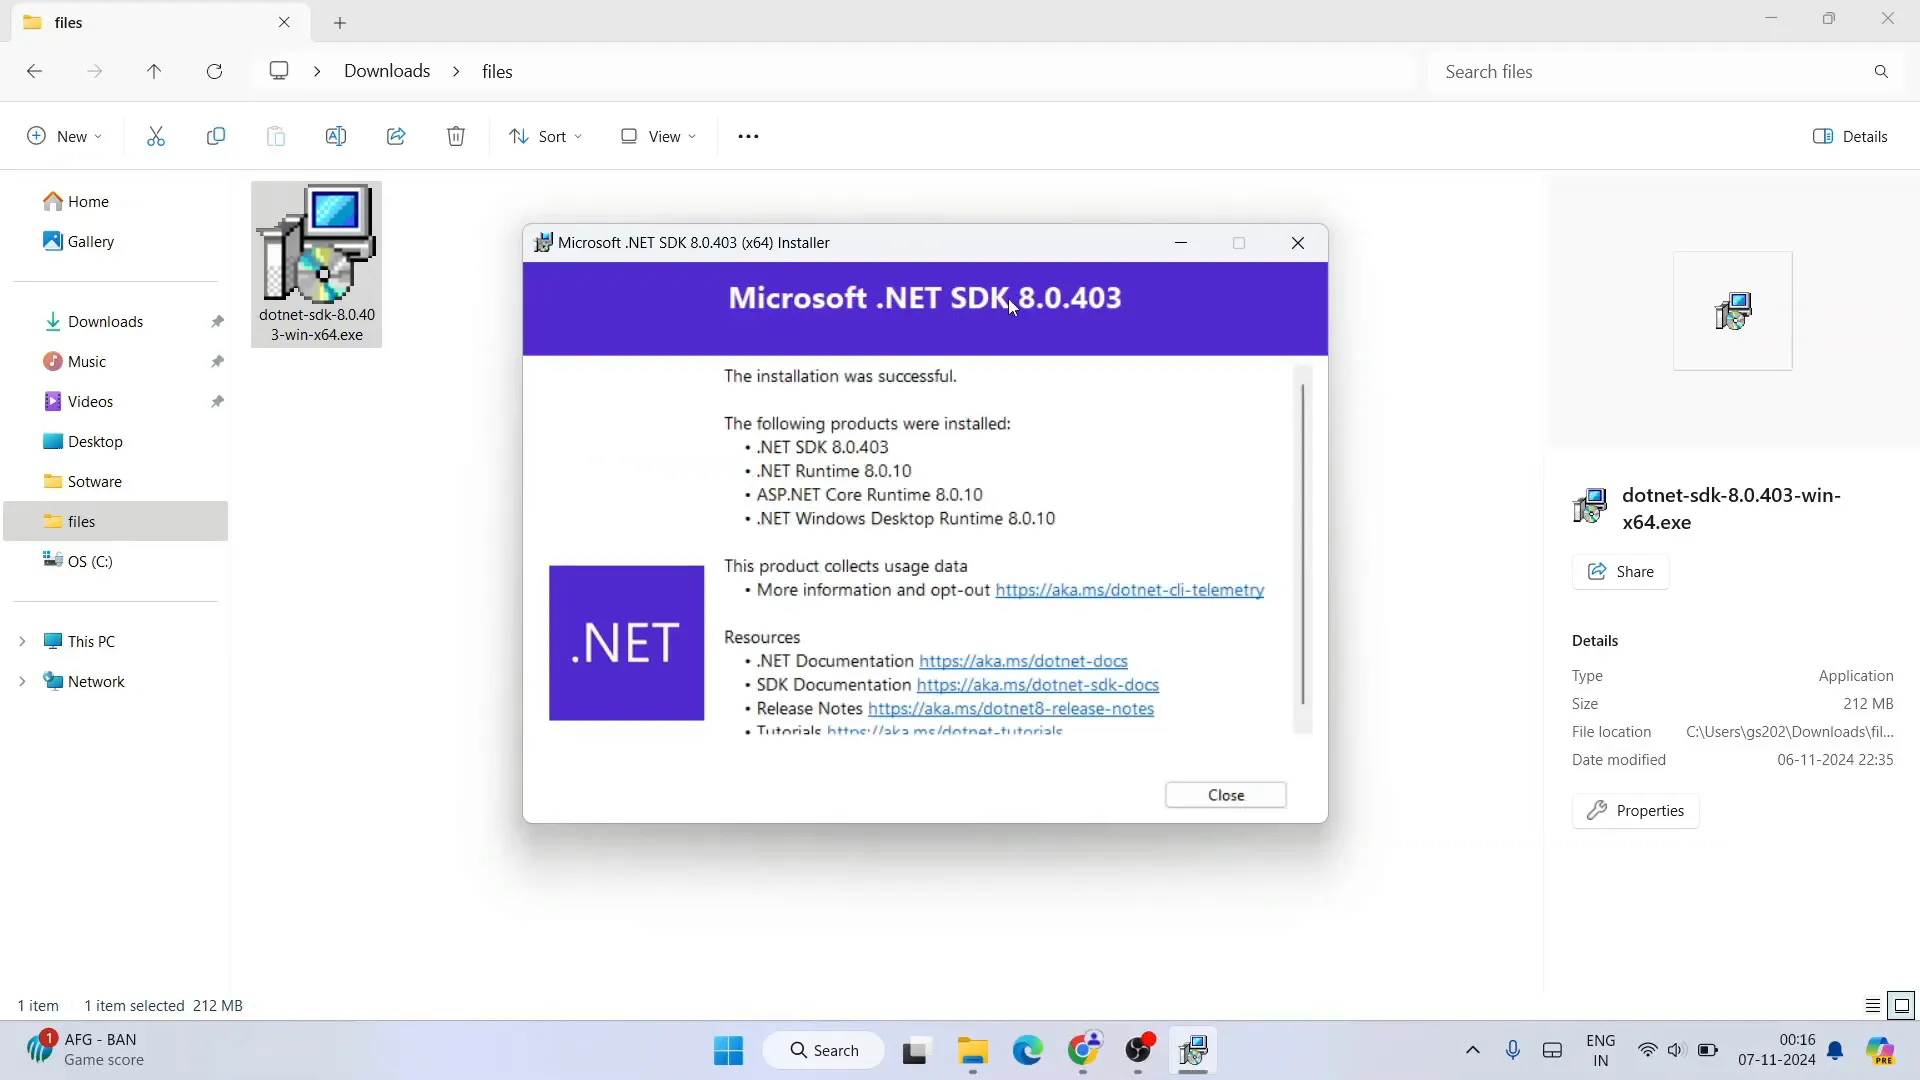Click the Paste icon in Explorer toolbar

pos(276,136)
